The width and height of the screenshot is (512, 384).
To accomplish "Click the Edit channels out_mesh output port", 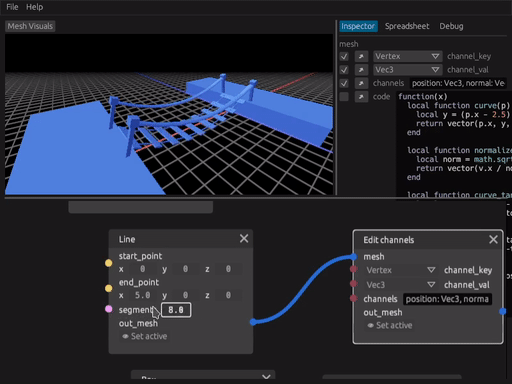I will [503, 311].
